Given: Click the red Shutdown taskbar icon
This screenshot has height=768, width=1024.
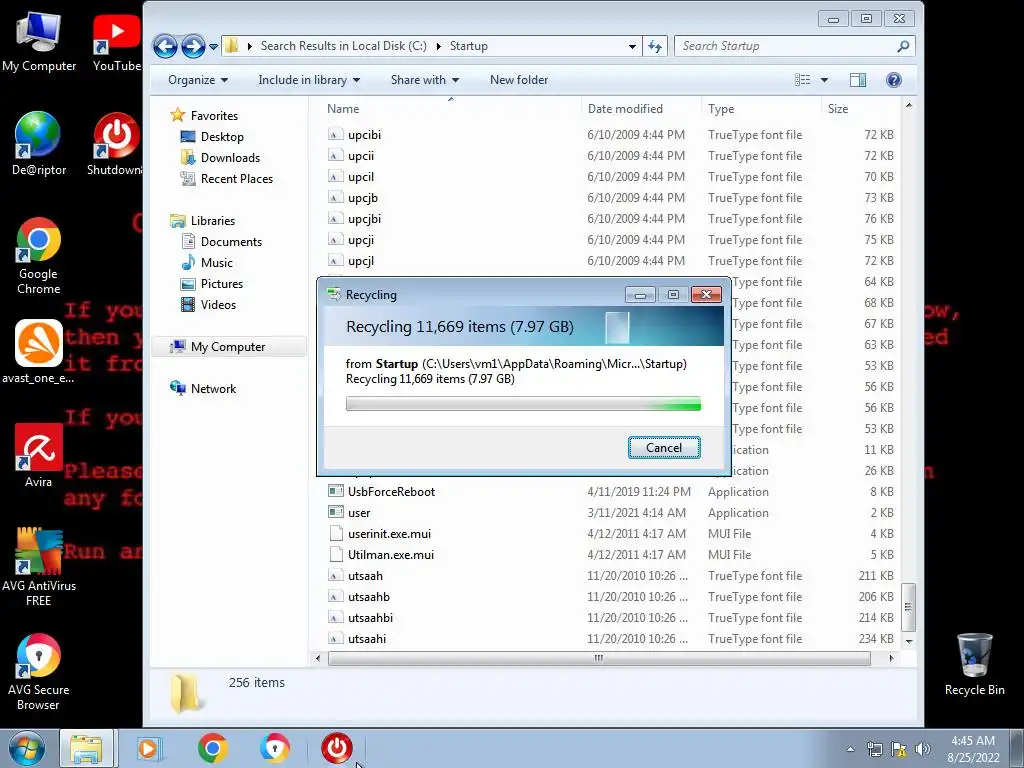Looking at the screenshot, I should (336, 748).
